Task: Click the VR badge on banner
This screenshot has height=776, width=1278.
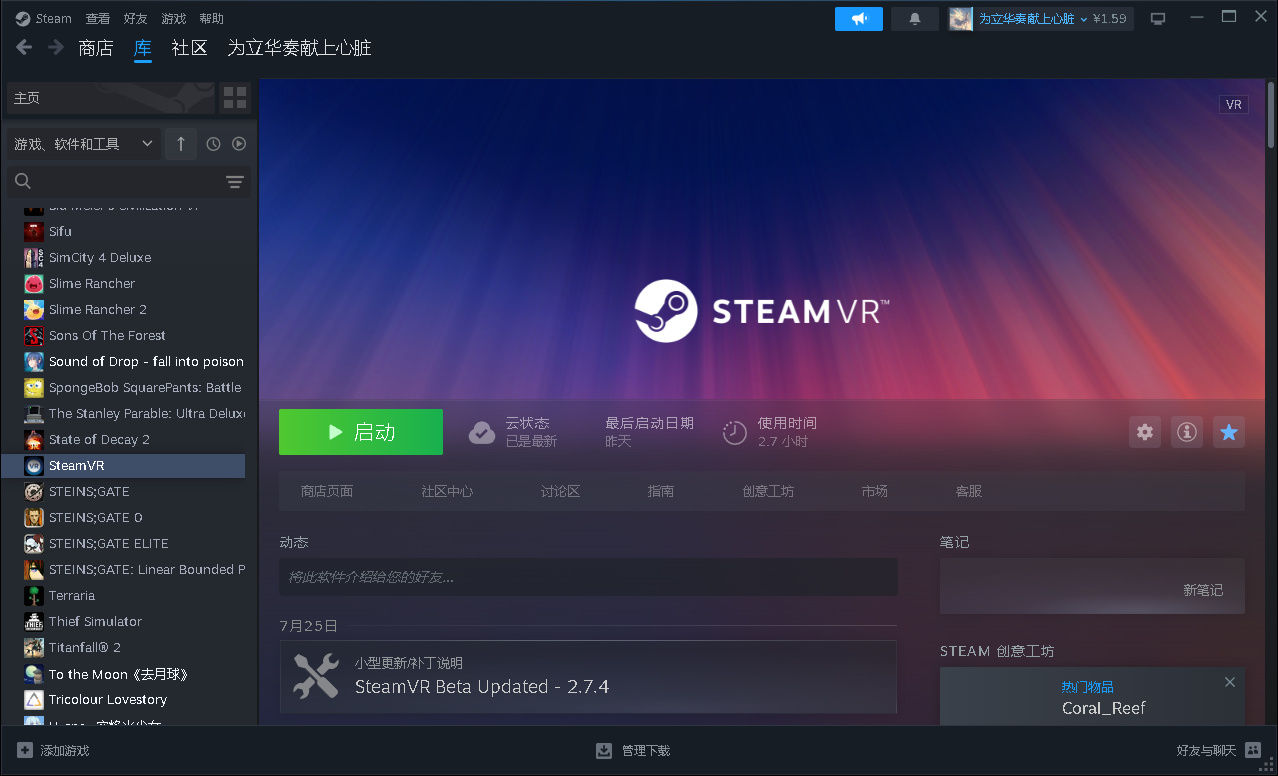Action: click(x=1234, y=104)
